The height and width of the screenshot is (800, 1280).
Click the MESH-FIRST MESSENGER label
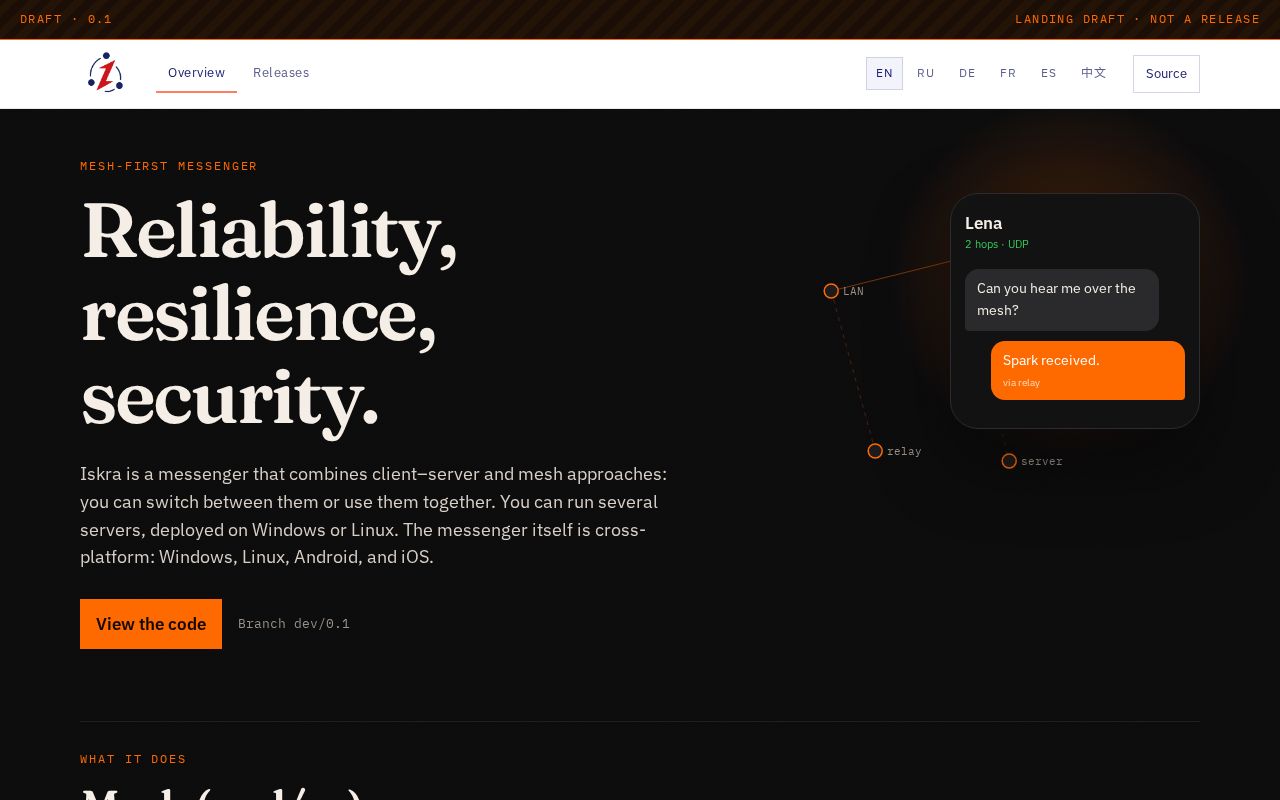[169, 166]
